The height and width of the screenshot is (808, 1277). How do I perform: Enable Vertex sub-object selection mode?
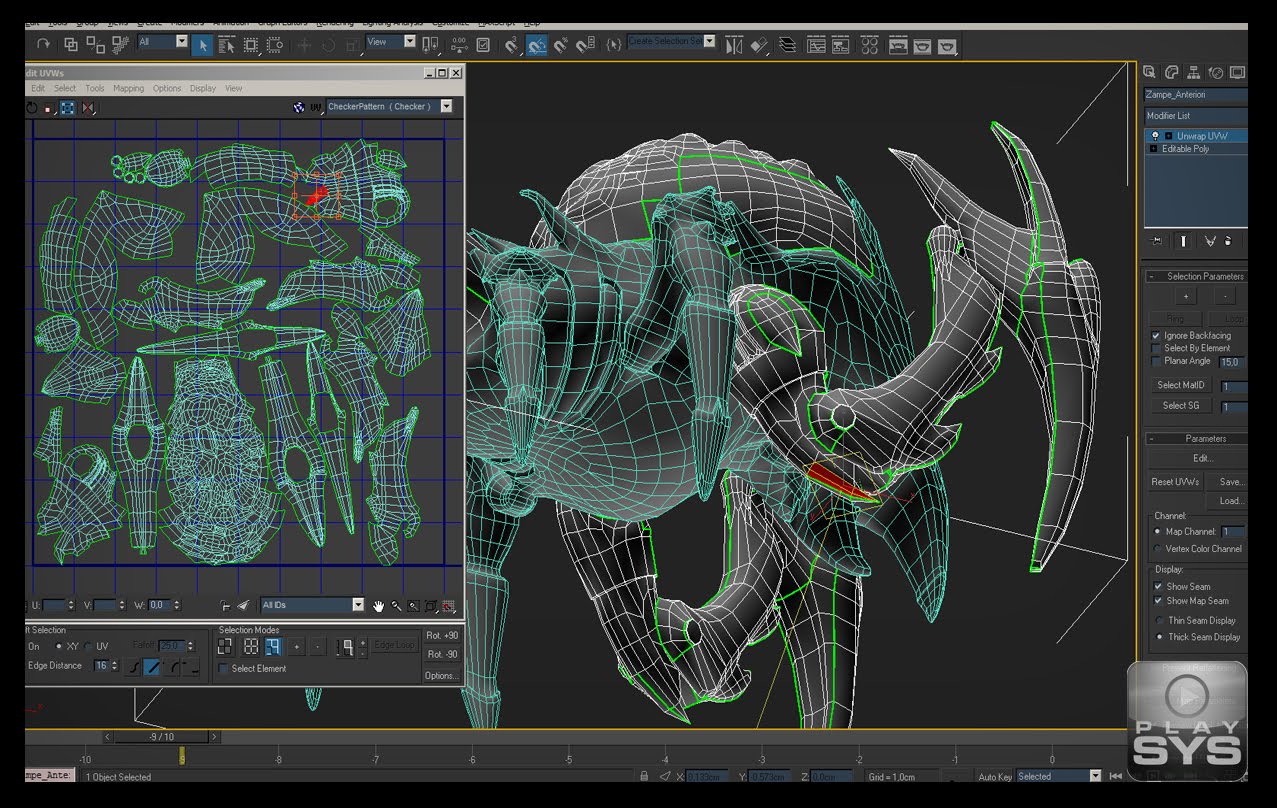[225, 647]
